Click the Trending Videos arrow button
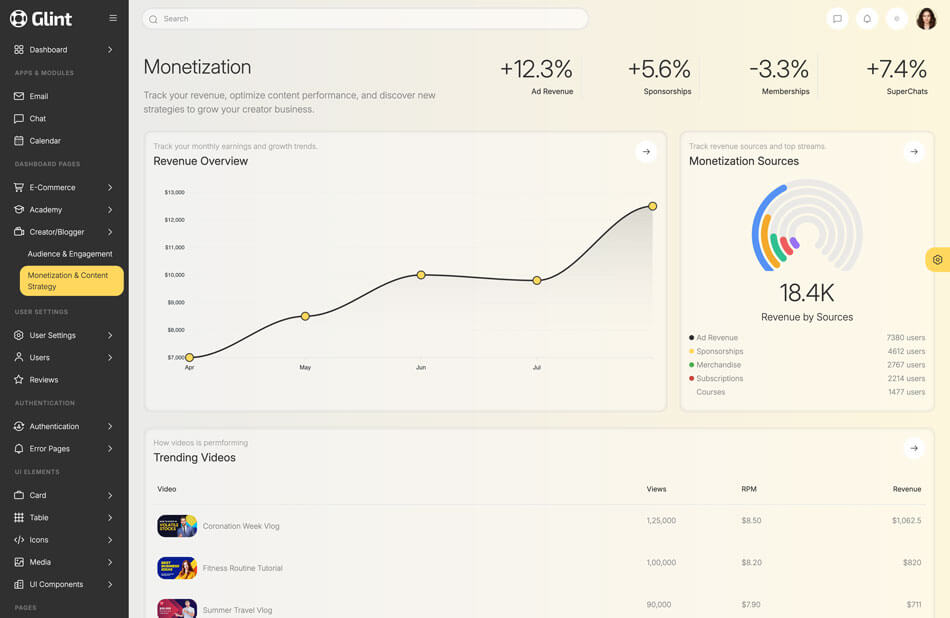 click(913, 448)
